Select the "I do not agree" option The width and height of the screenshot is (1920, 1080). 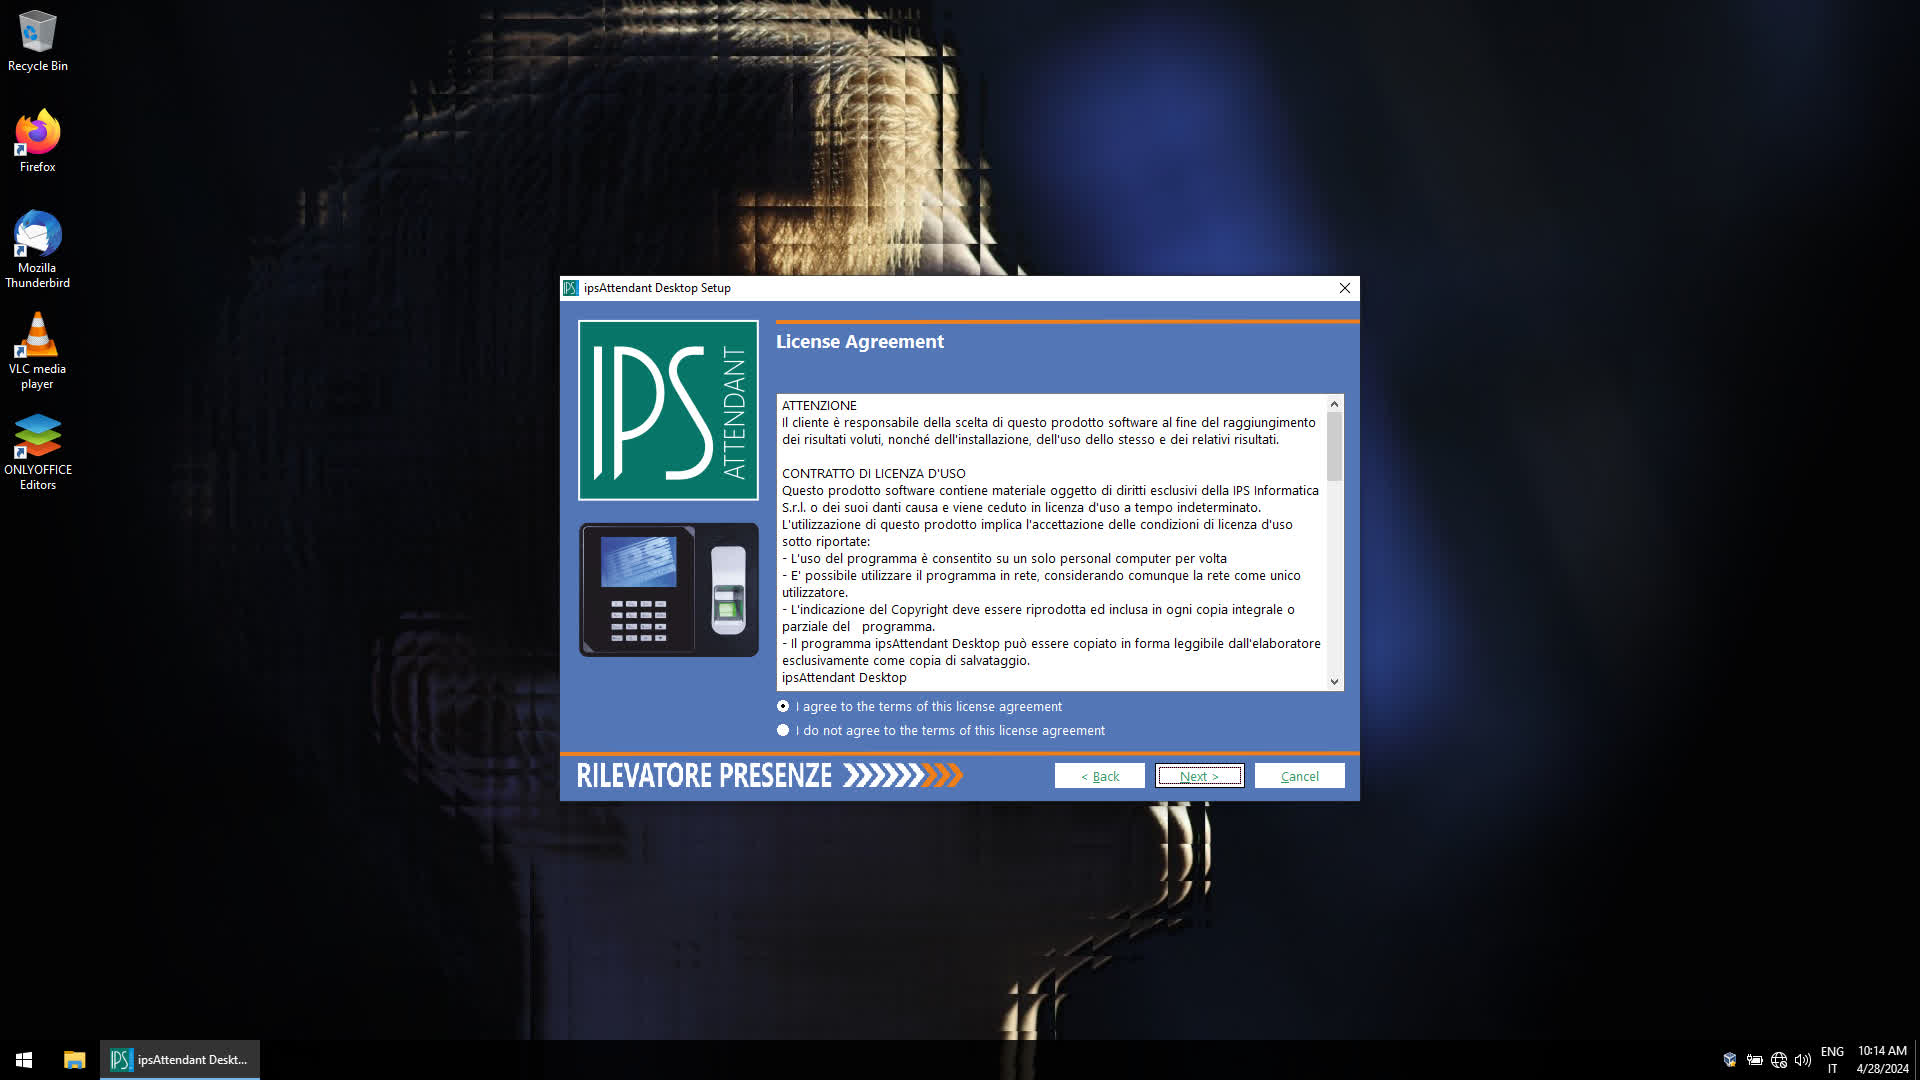(x=783, y=730)
